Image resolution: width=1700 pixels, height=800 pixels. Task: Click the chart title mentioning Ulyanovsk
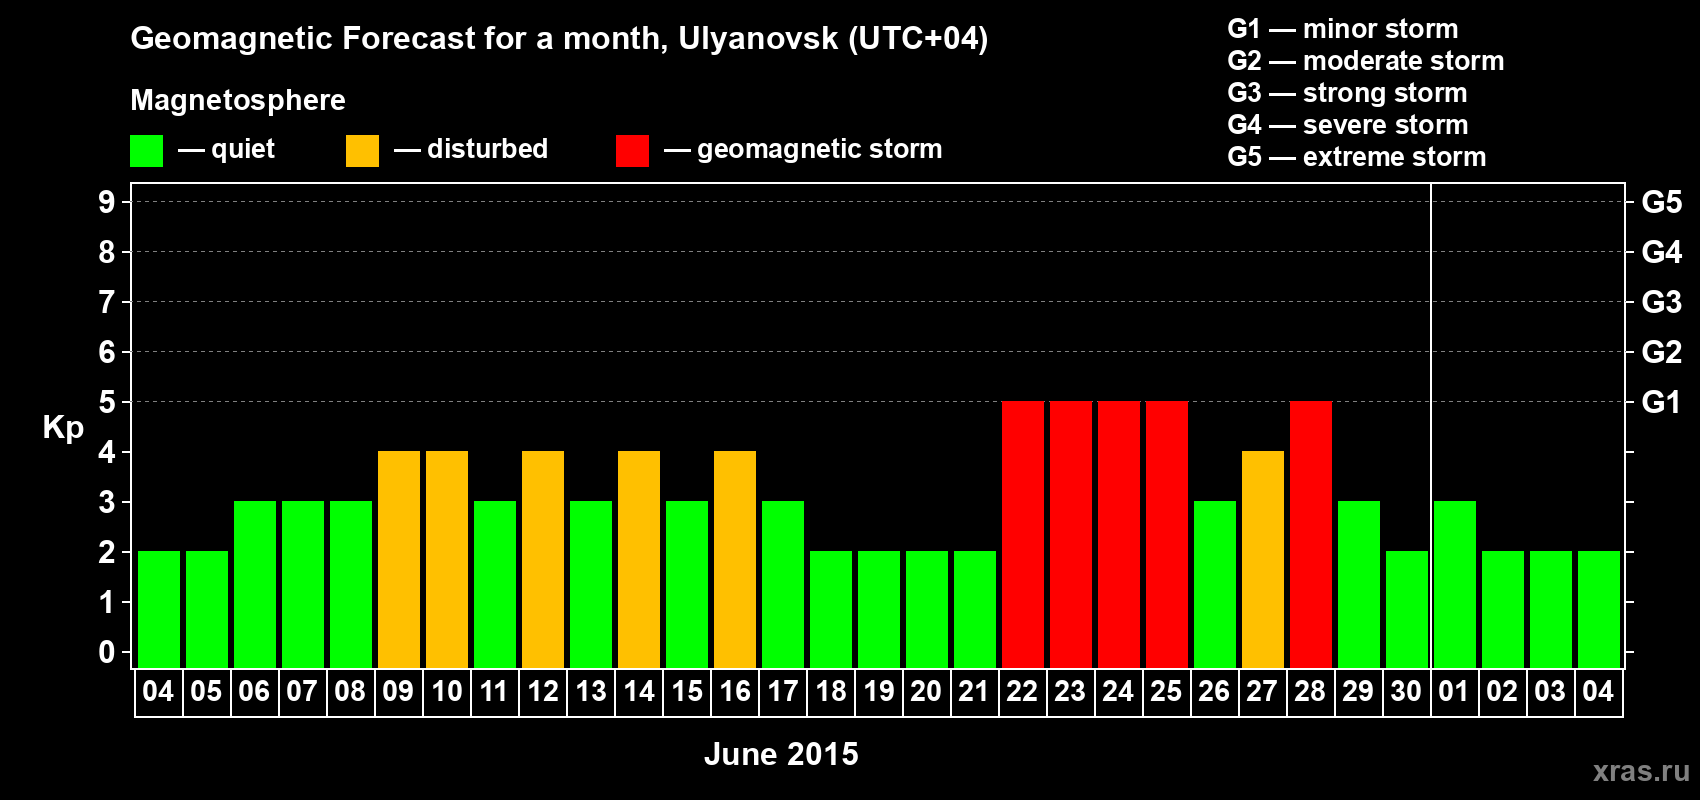(559, 39)
